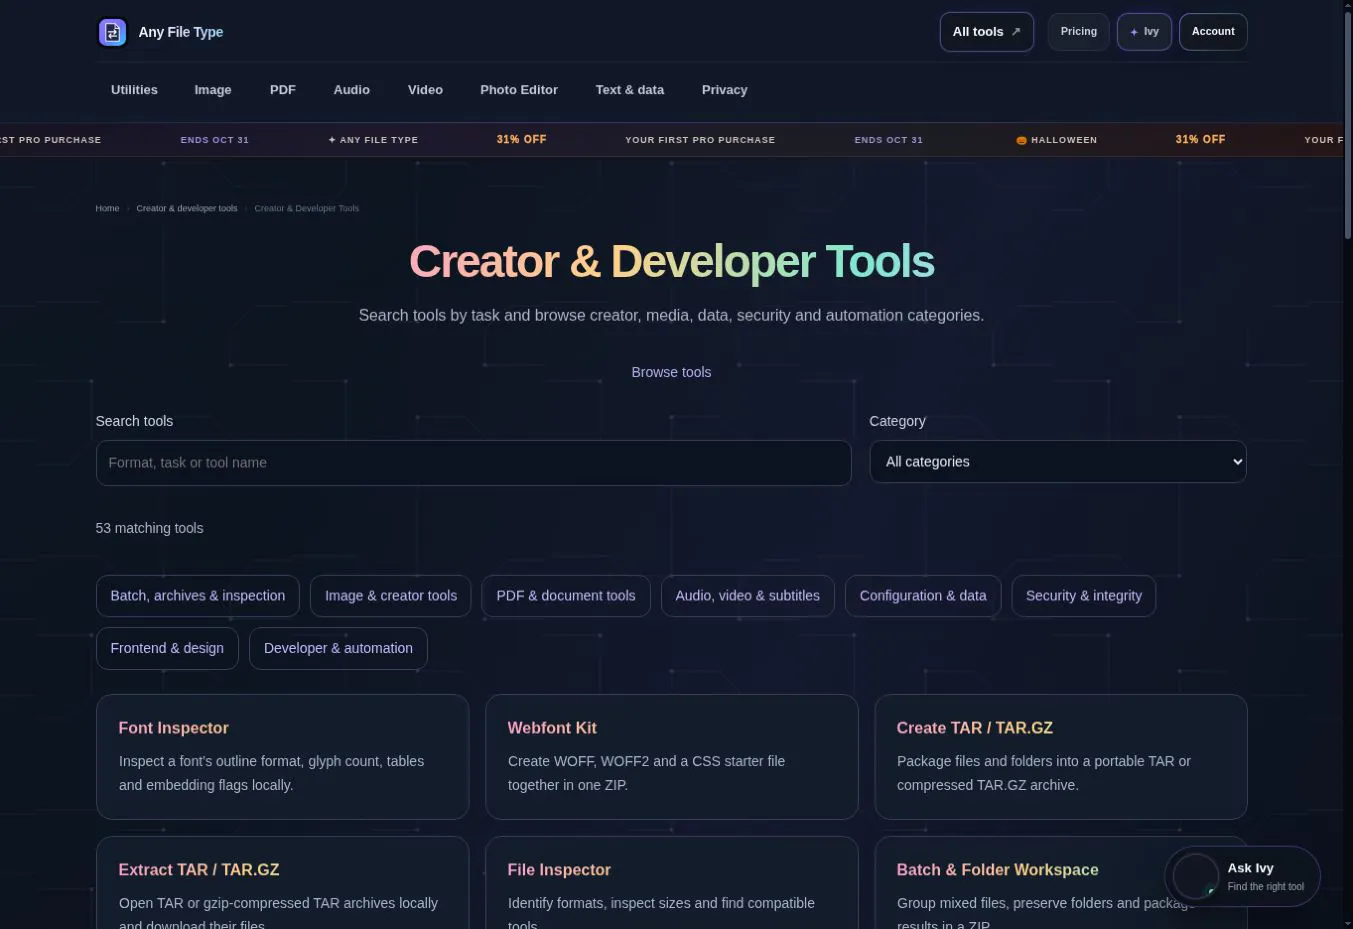
Task: Open the Image menu
Action: pos(213,90)
